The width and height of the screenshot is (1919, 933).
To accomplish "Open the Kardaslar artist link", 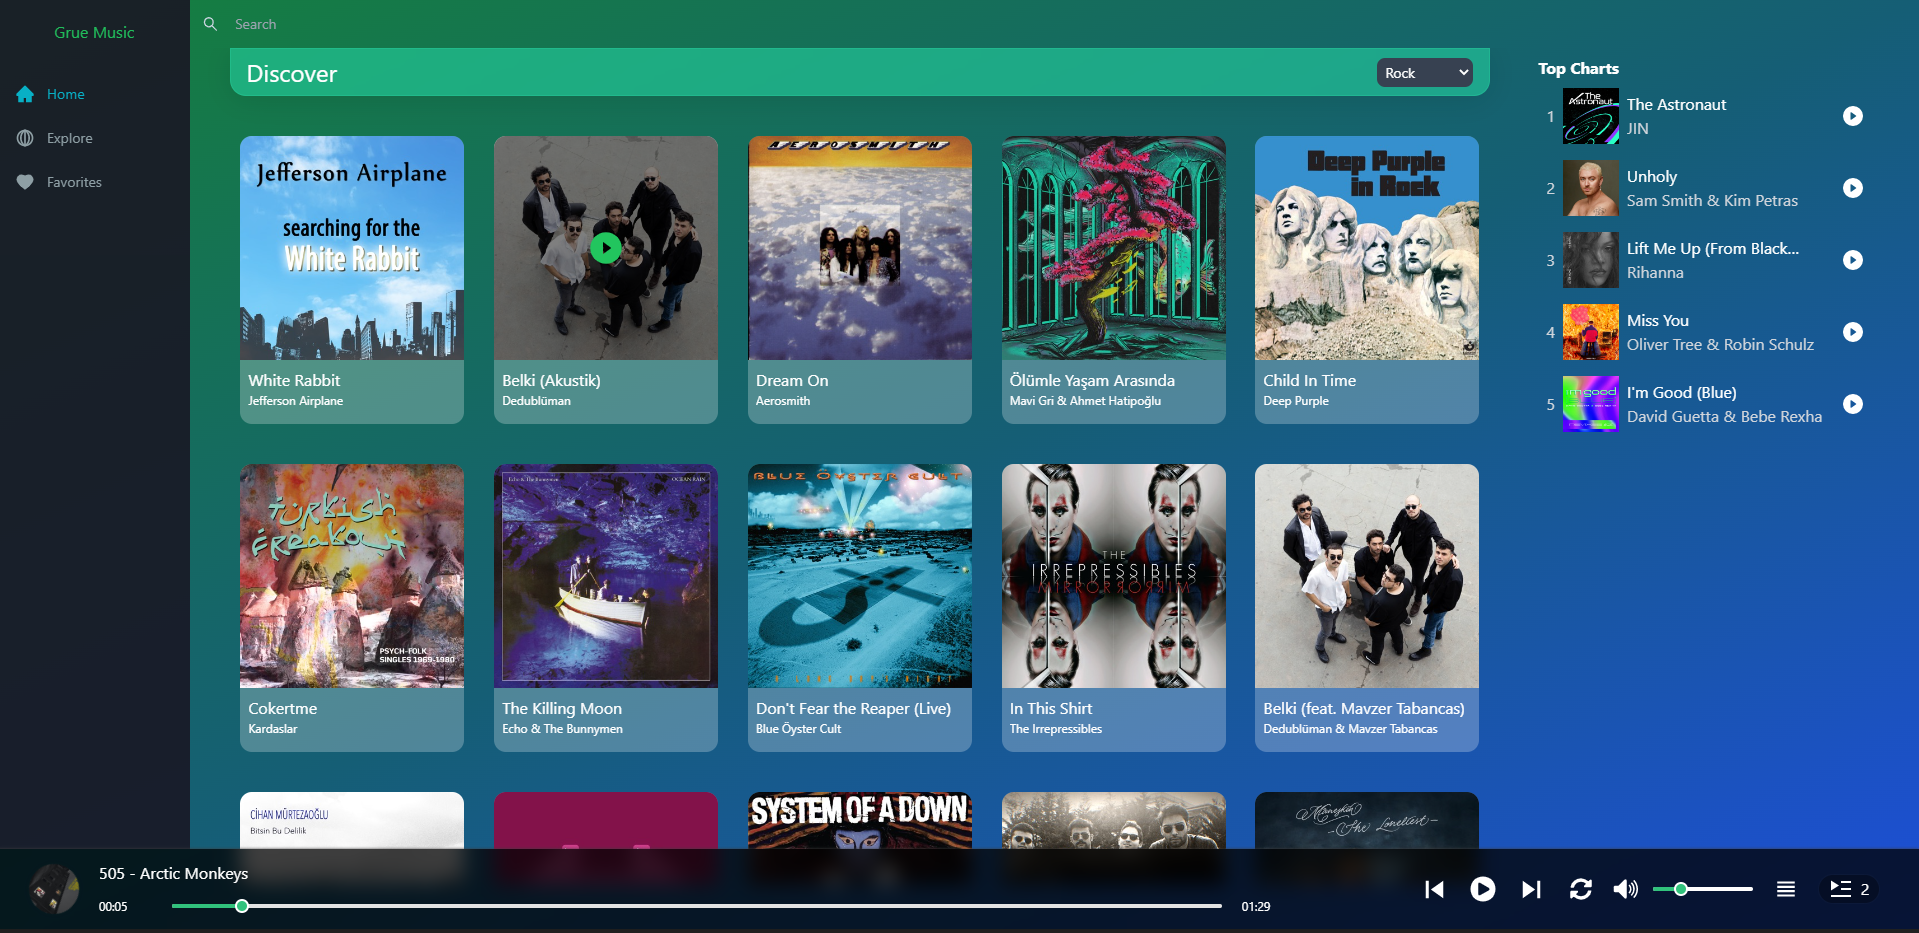I will (x=273, y=729).
